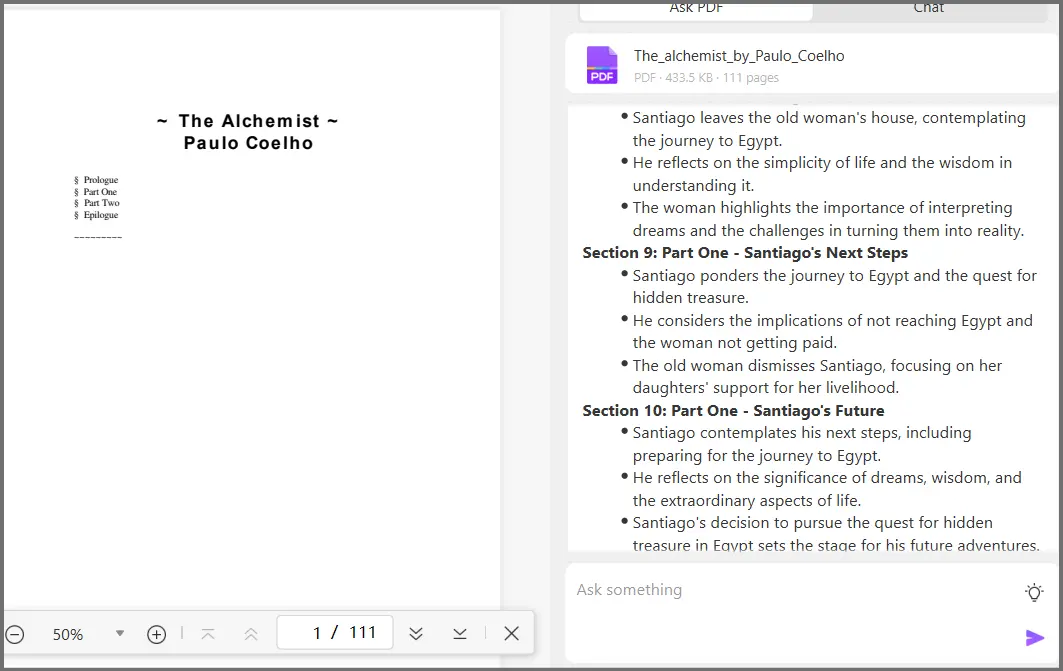Open the zoom percentage dropdown
The image size is (1063, 671).
[x=119, y=633]
